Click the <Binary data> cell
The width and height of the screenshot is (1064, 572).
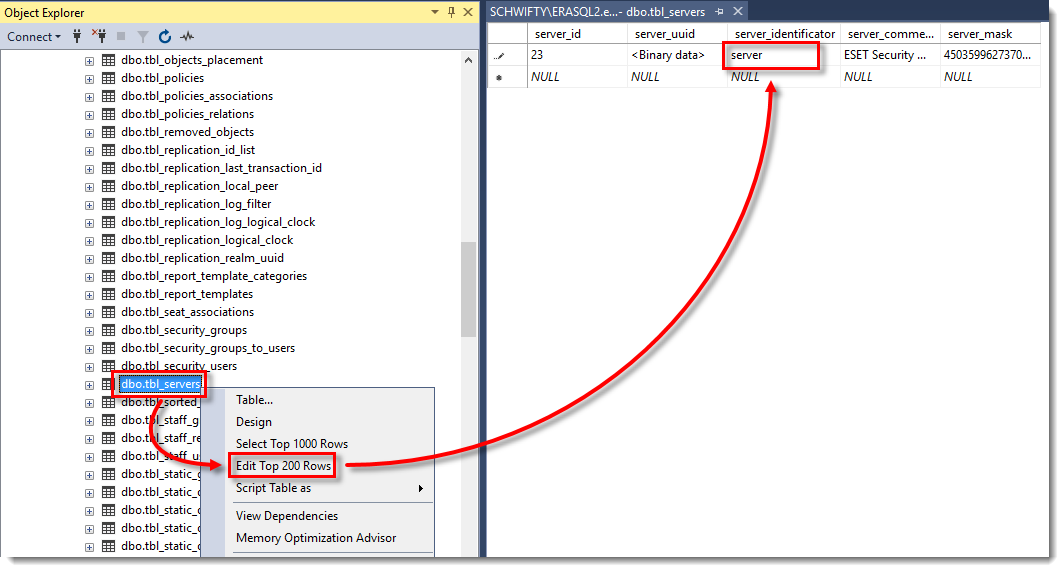677,55
